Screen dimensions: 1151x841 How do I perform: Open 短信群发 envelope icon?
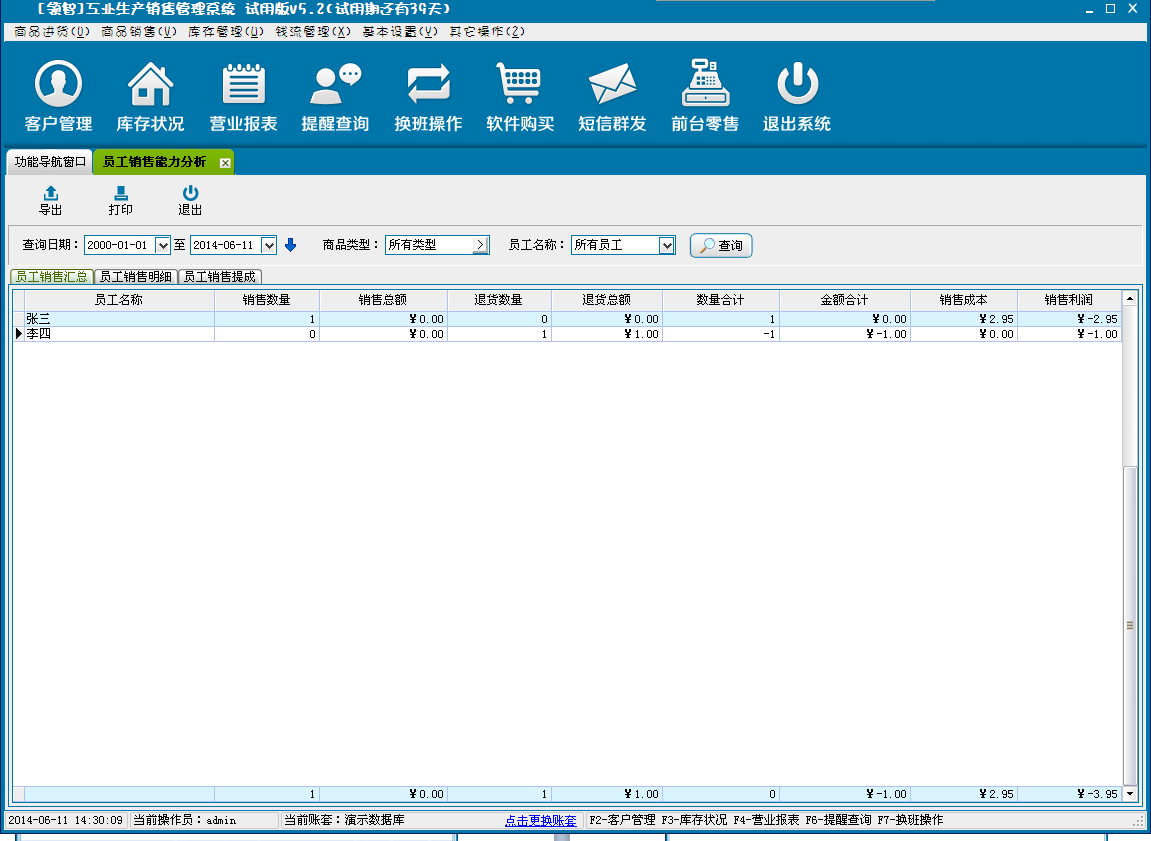[612, 85]
